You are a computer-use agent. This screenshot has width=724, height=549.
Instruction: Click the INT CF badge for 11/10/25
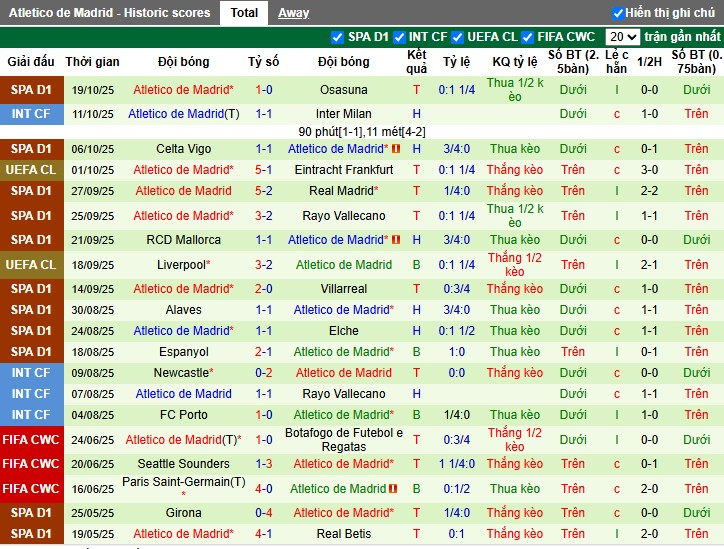pos(31,114)
